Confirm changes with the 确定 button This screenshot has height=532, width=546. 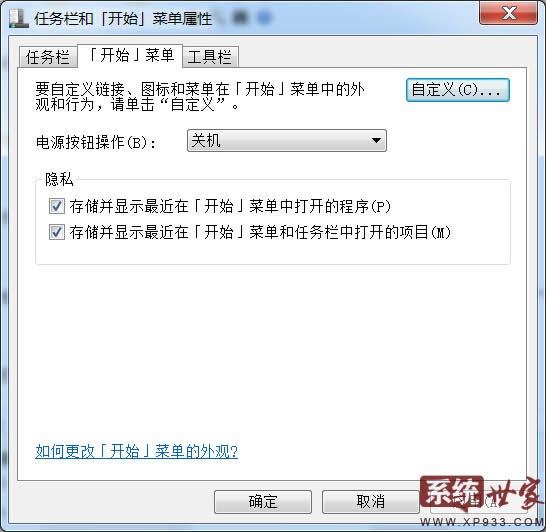(263, 502)
